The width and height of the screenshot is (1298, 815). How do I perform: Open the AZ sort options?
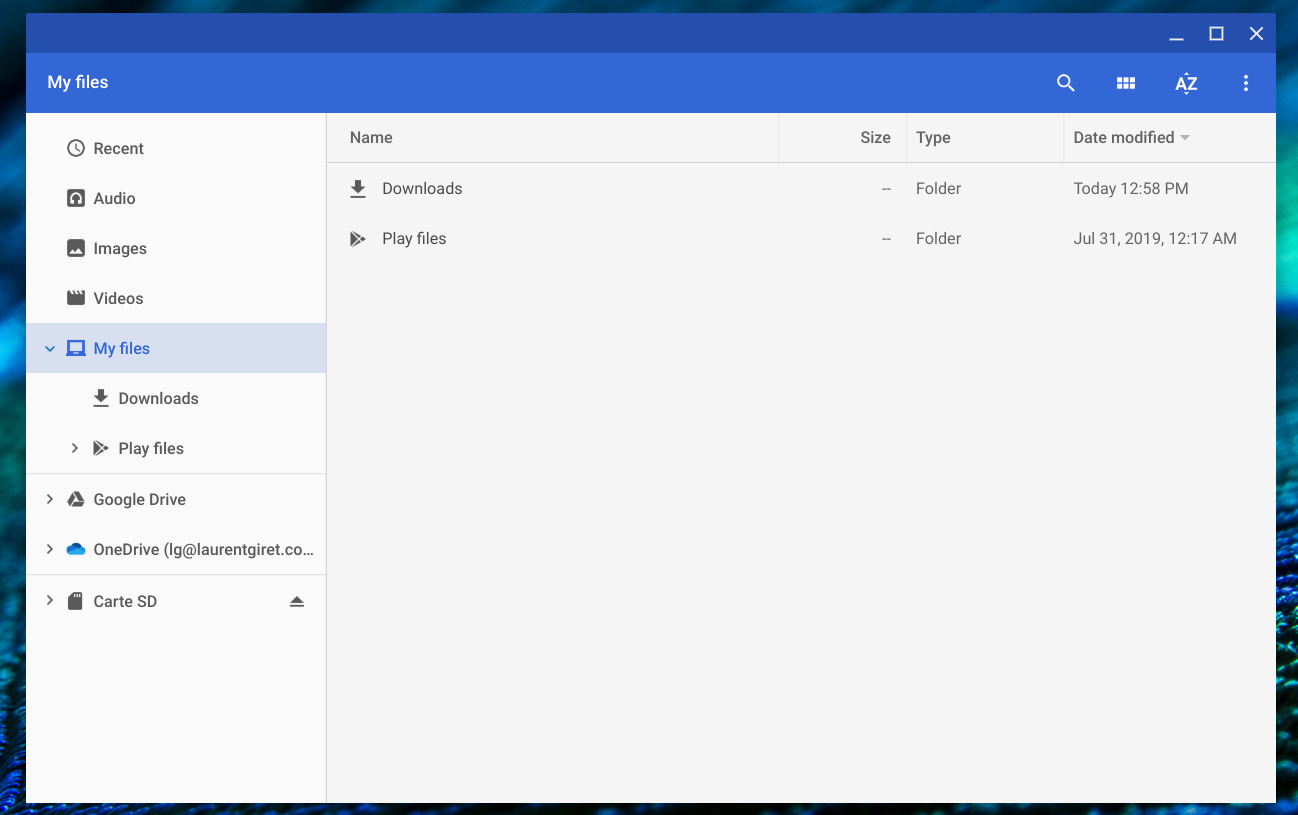click(x=1185, y=83)
